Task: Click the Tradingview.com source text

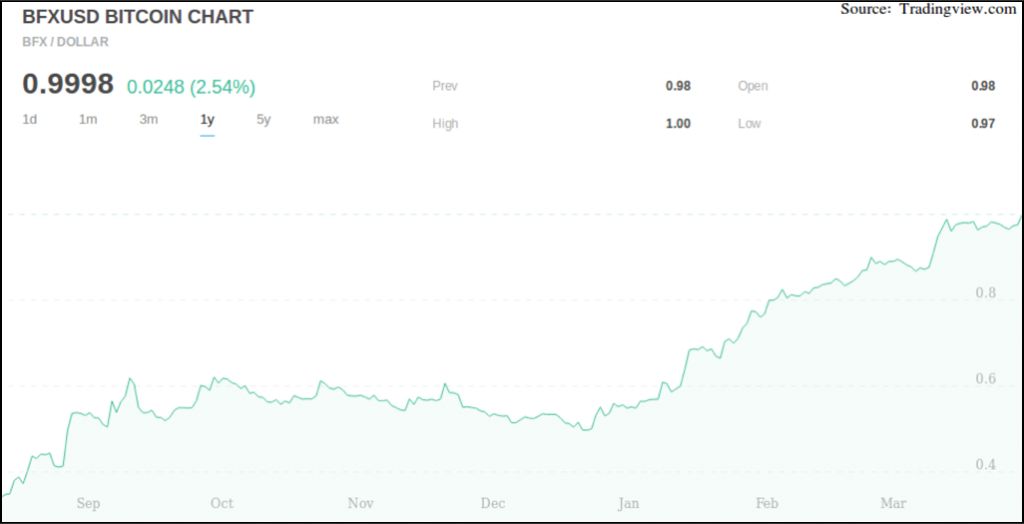Action: [x=957, y=9]
